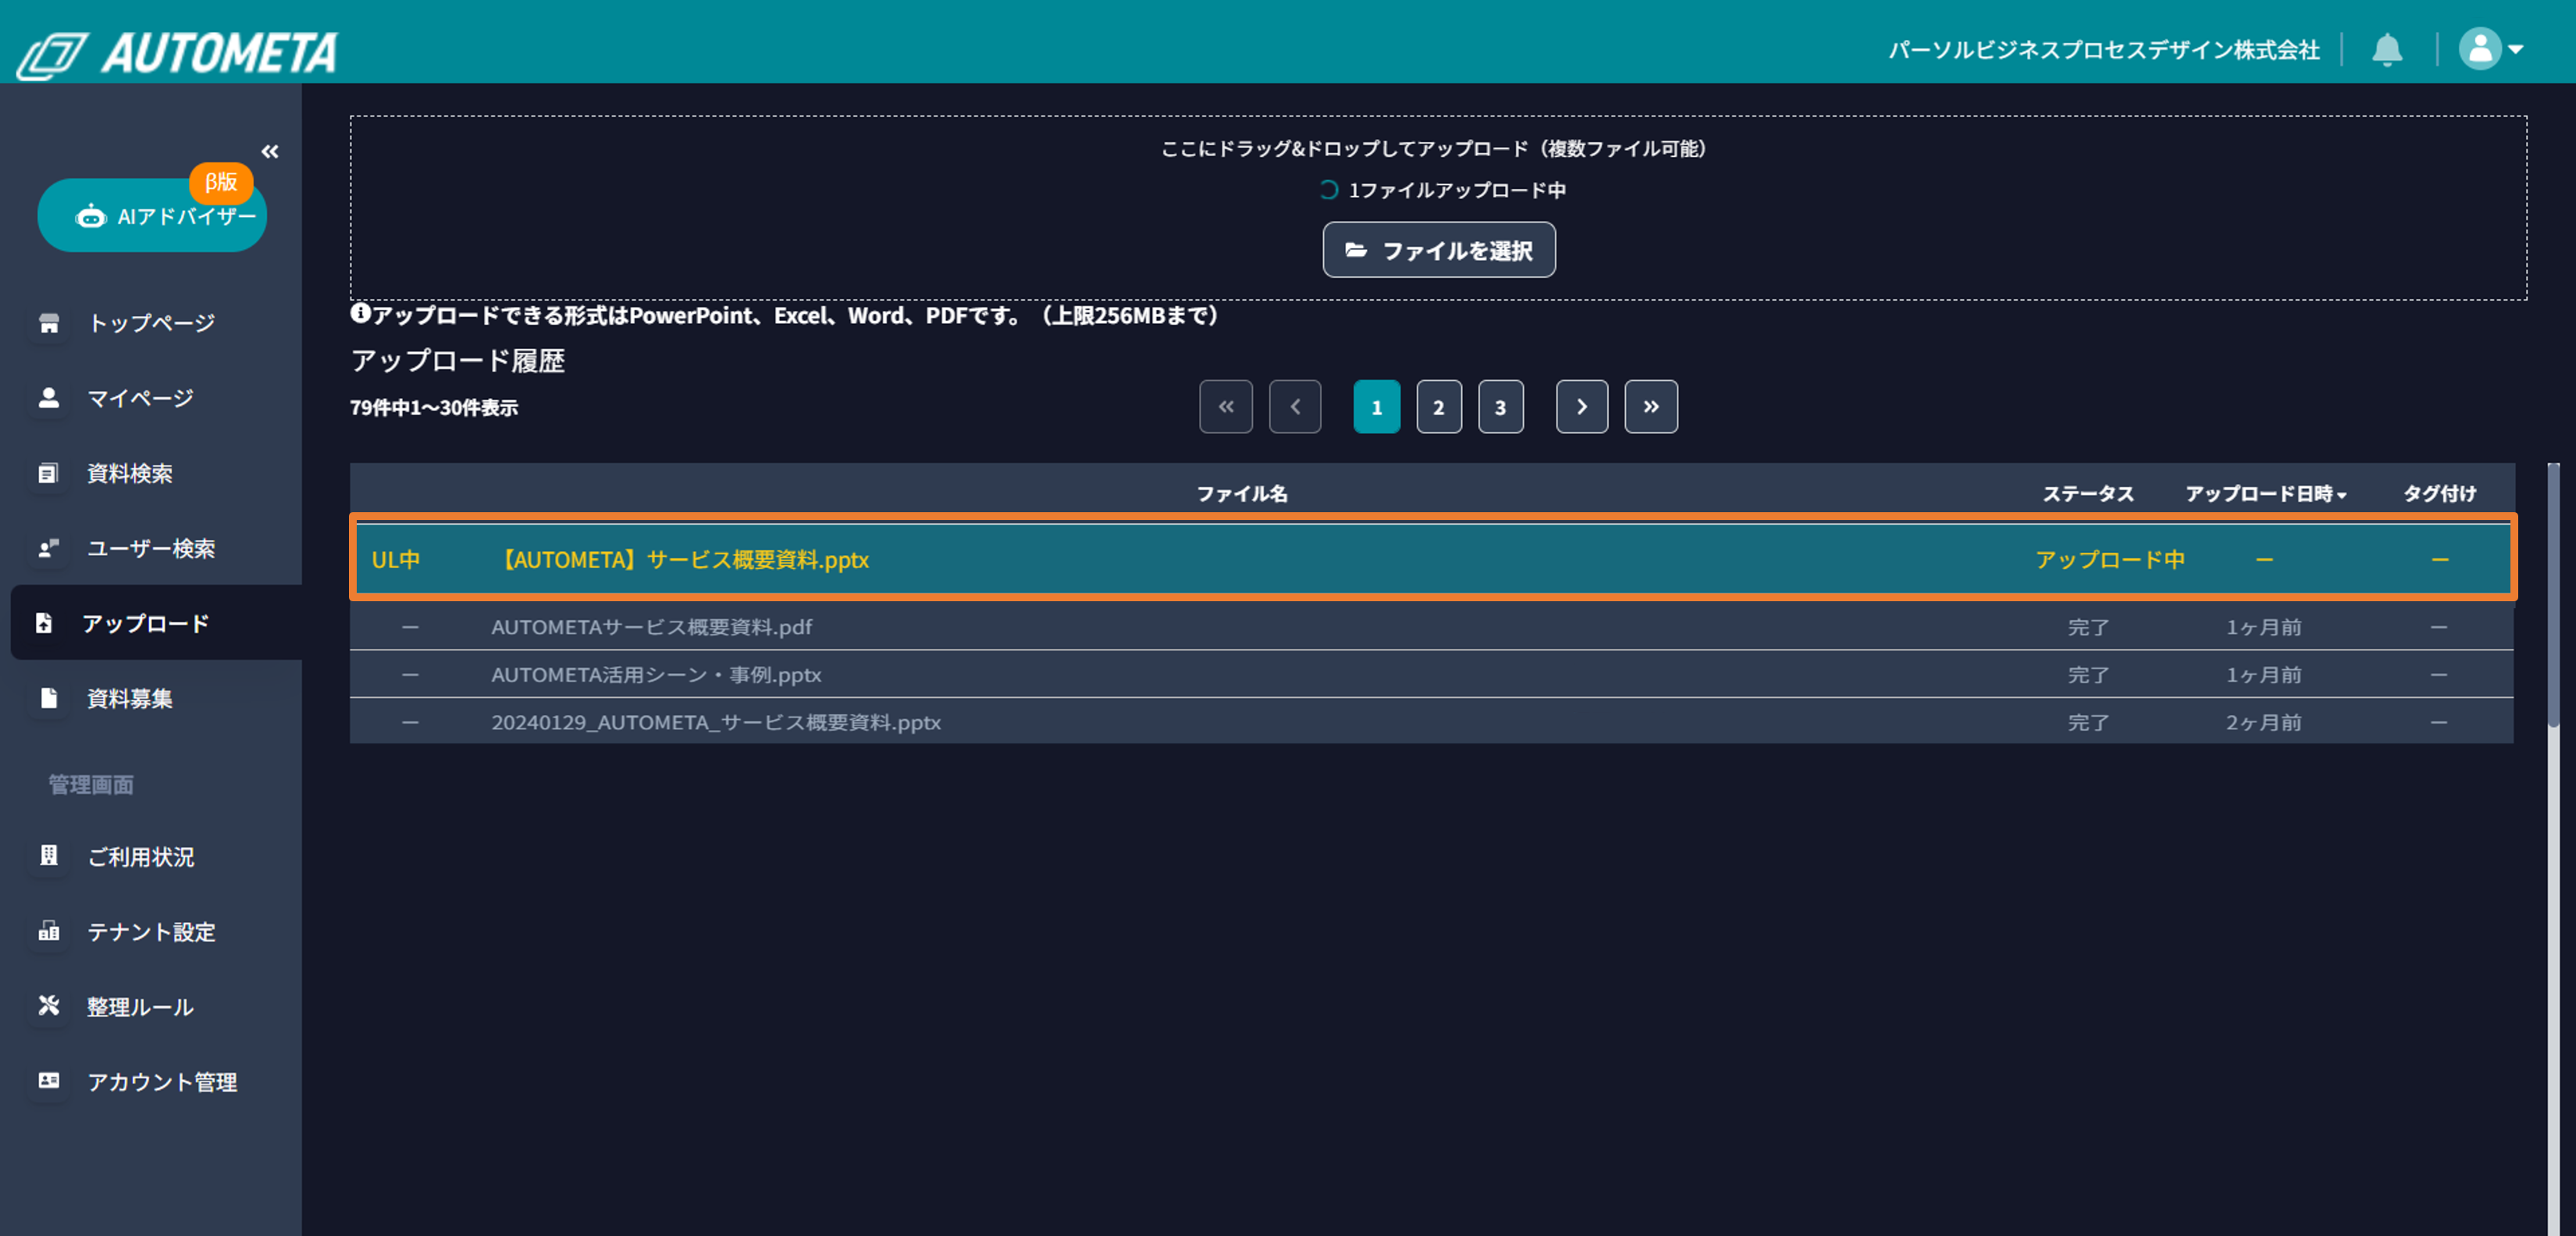Click the テナント設定 icon
The width and height of the screenshot is (2576, 1236).
tap(49, 931)
